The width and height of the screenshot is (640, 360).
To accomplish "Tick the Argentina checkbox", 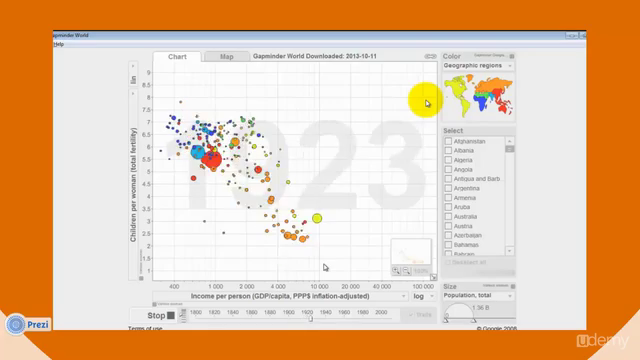I will click(x=448, y=188).
